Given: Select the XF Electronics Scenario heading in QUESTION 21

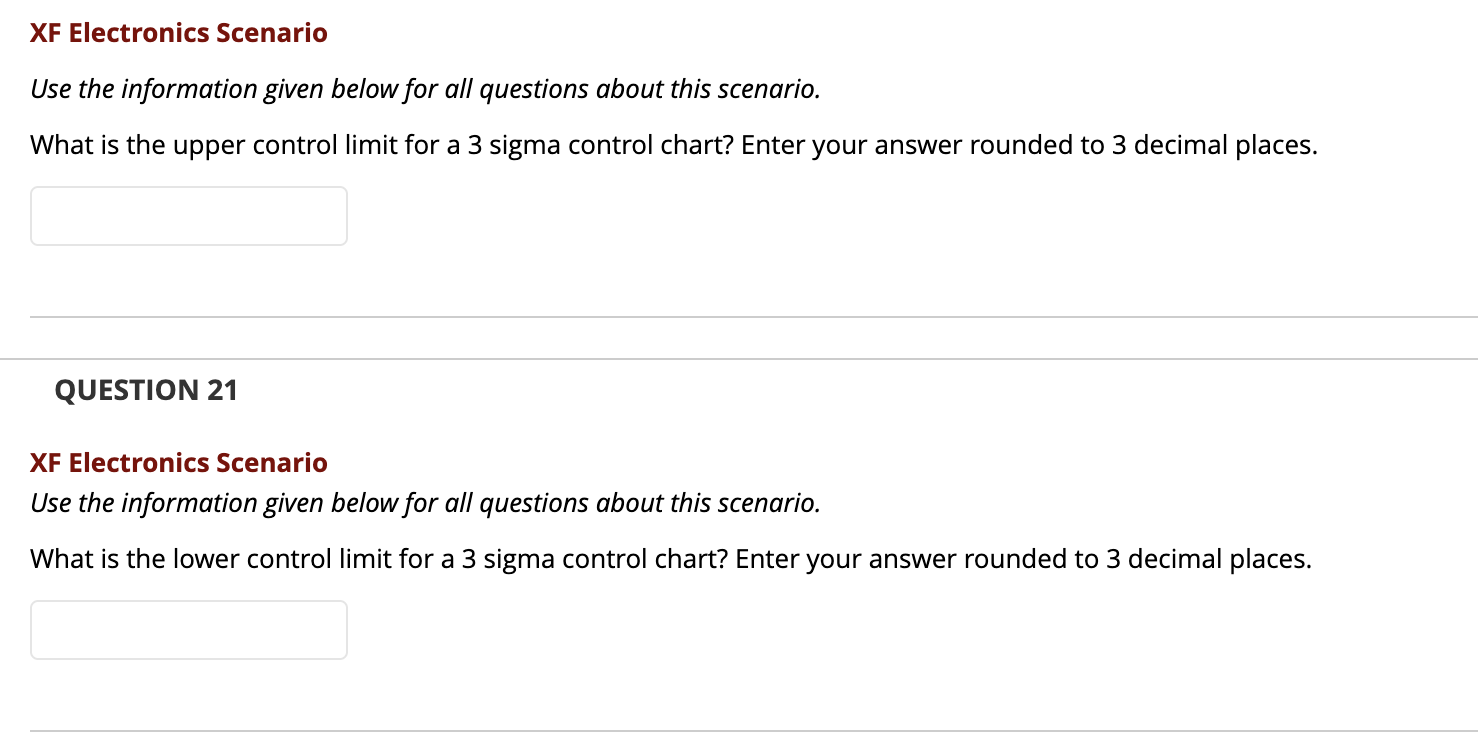Looking at the screenshot, I should pyautogui.click(x=177, y=462).
